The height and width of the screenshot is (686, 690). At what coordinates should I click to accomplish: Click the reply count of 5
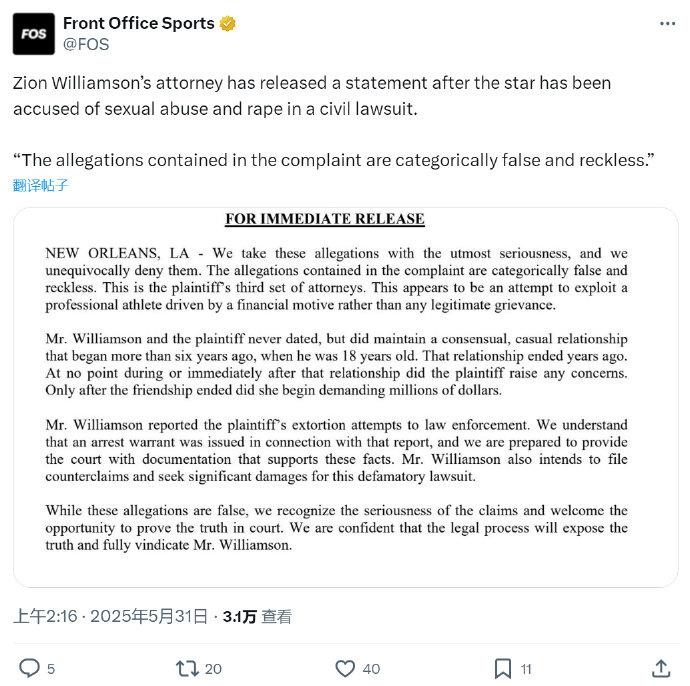(x=51, y=669)
